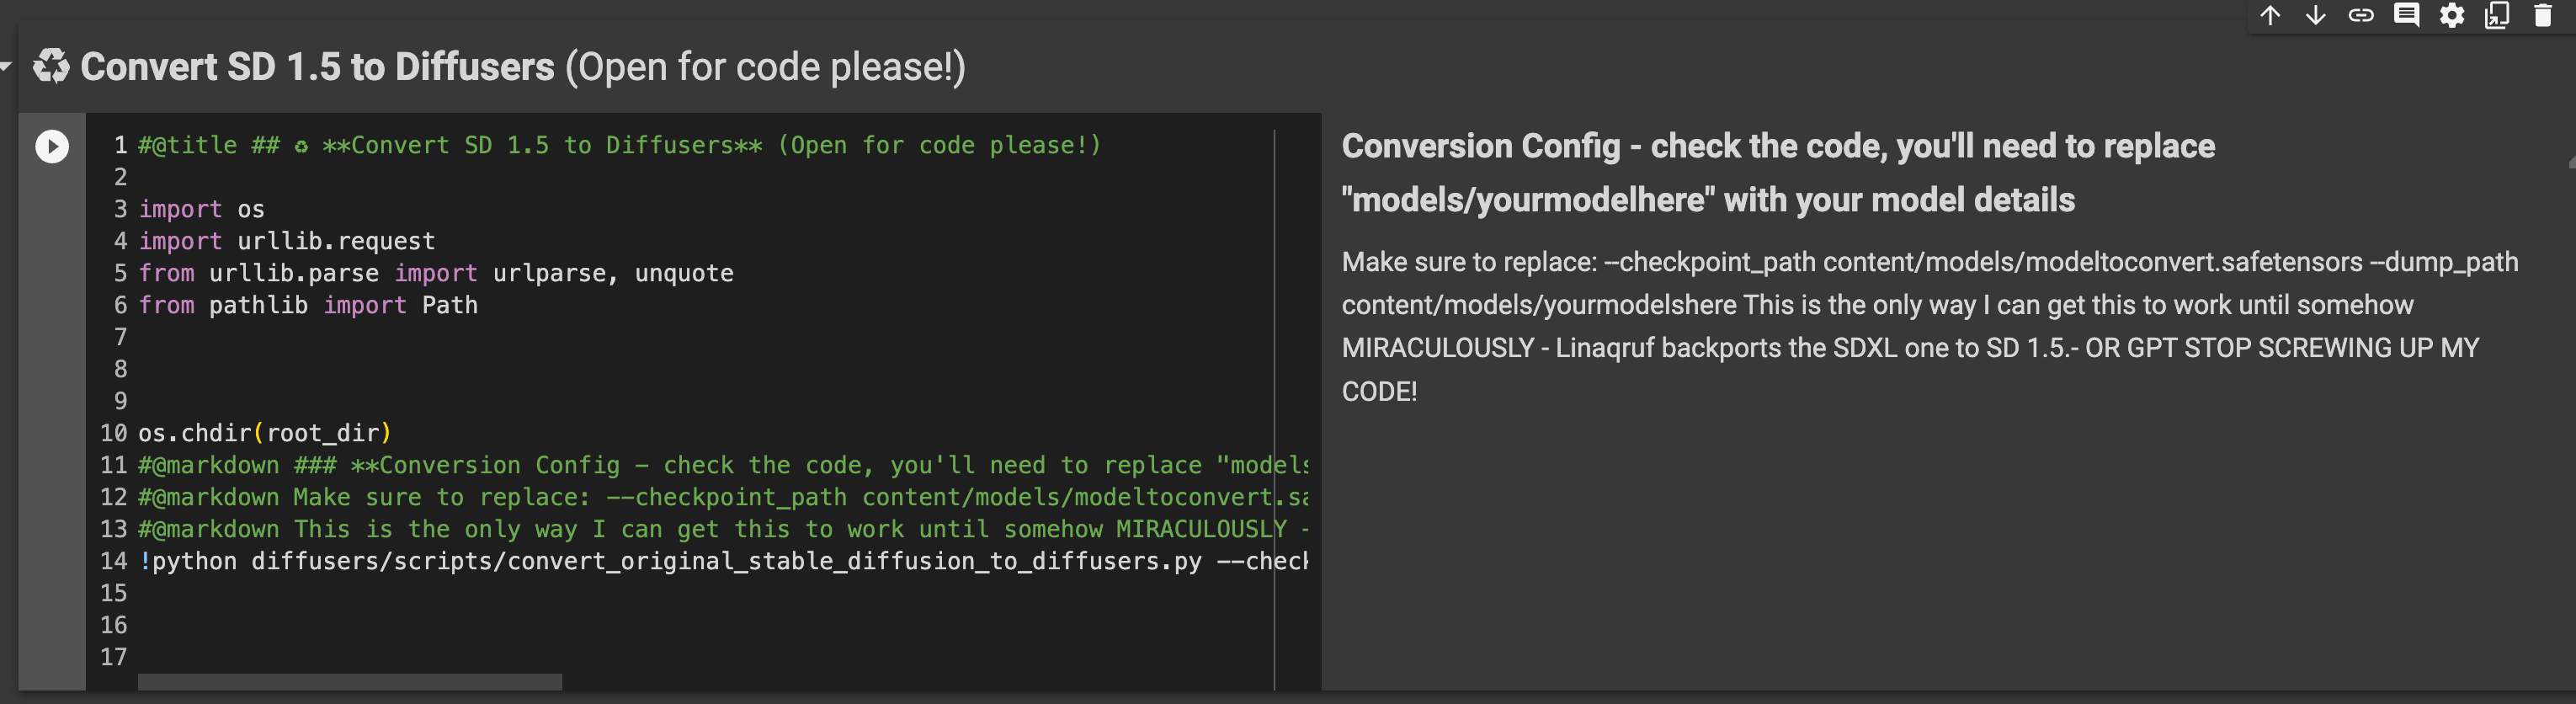This screenshot has width=2576, height=704.
Task: Click empty line 17 in the editor
Action: point(700,657)
